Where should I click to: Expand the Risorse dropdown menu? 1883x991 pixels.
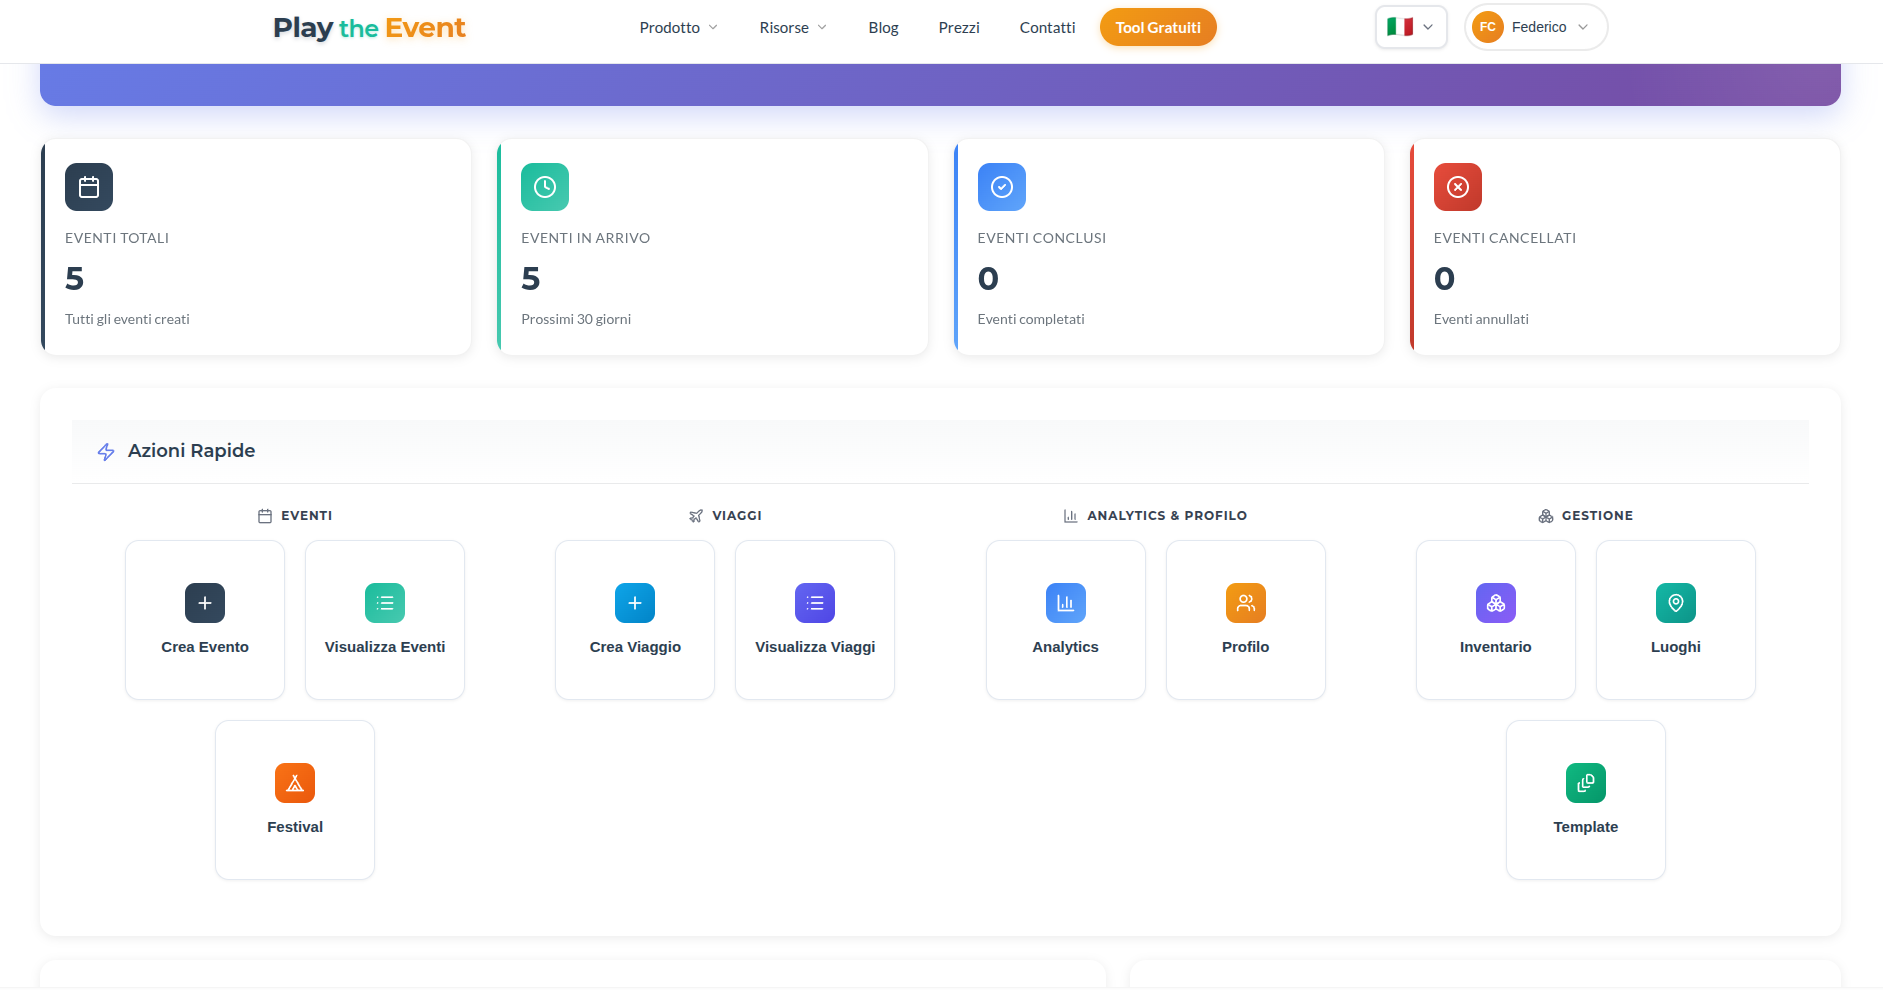coord(793,28)
